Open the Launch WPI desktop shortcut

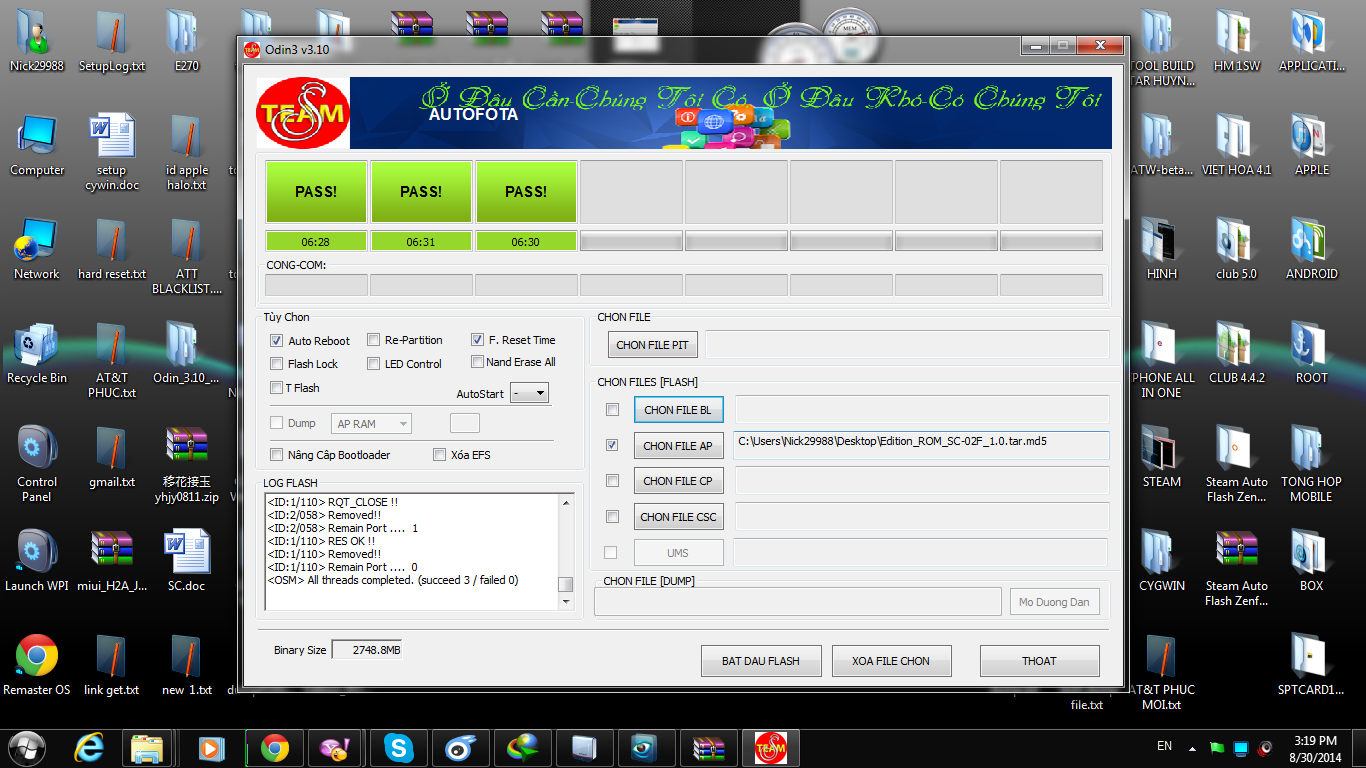[37, 560]
